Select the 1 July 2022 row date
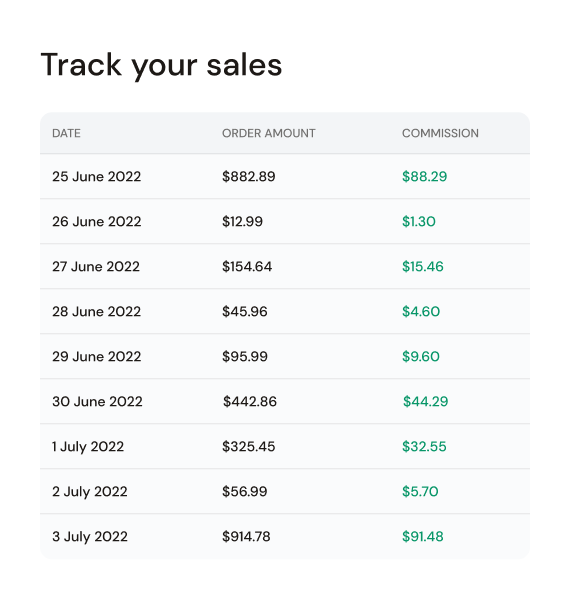The height and width of the screenshot is (600, 570). click(x=88, y=447)
